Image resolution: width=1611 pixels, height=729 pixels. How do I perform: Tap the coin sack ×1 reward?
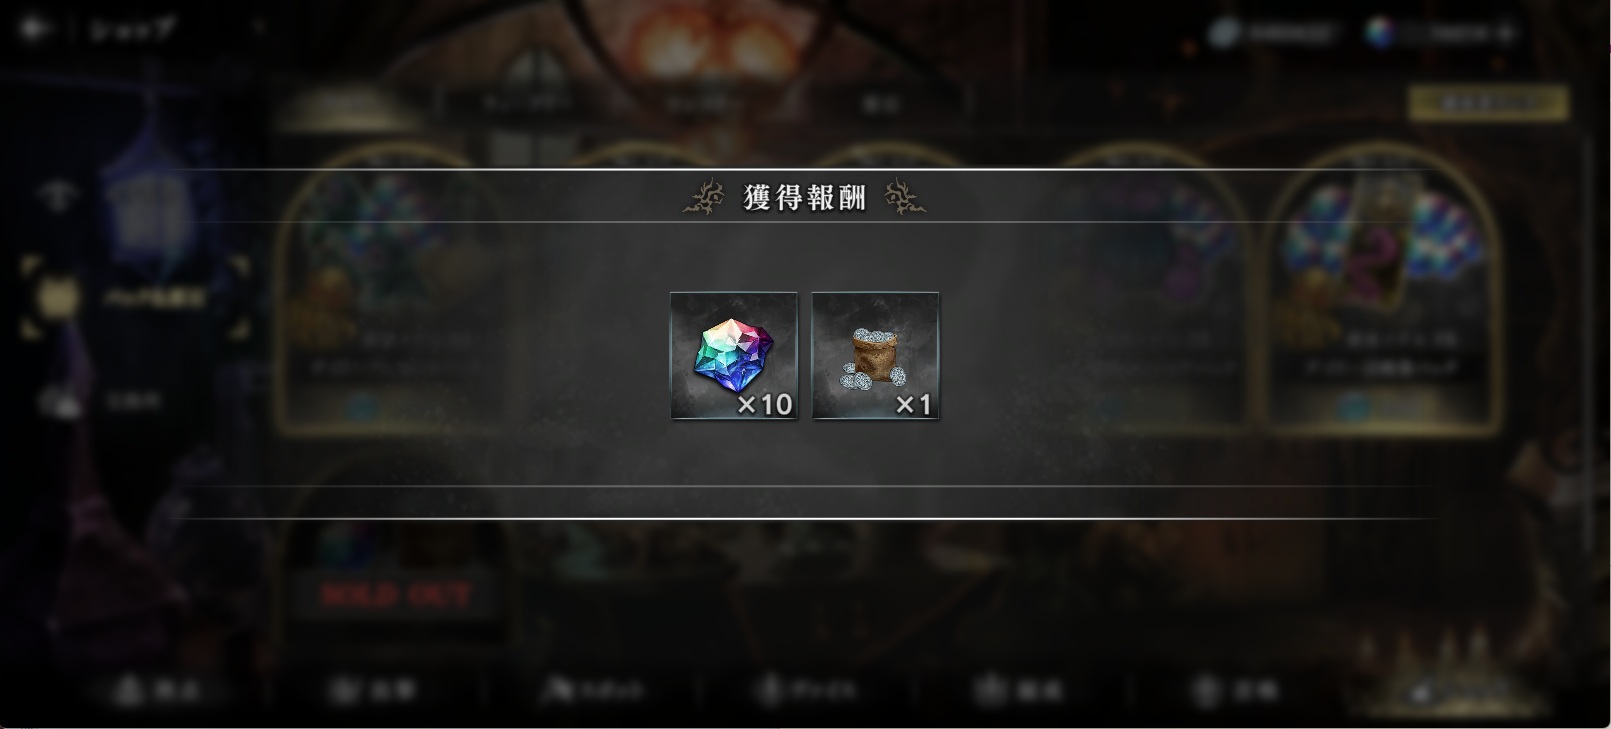click(x=875, y=356)
